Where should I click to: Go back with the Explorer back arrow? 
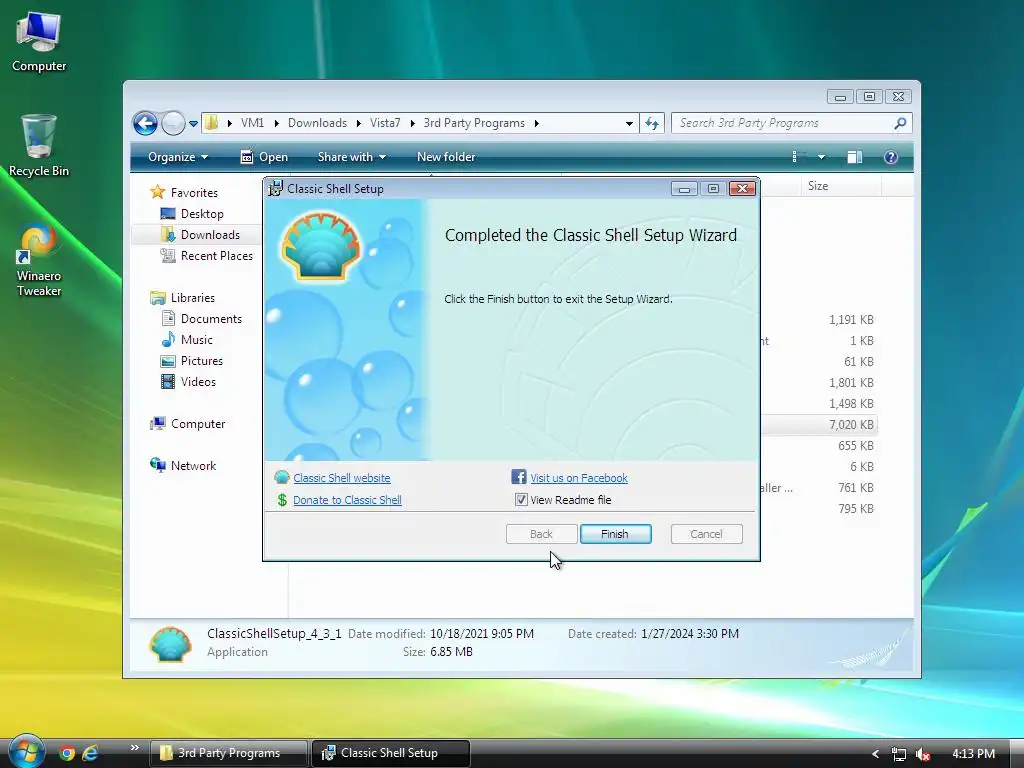145,123
